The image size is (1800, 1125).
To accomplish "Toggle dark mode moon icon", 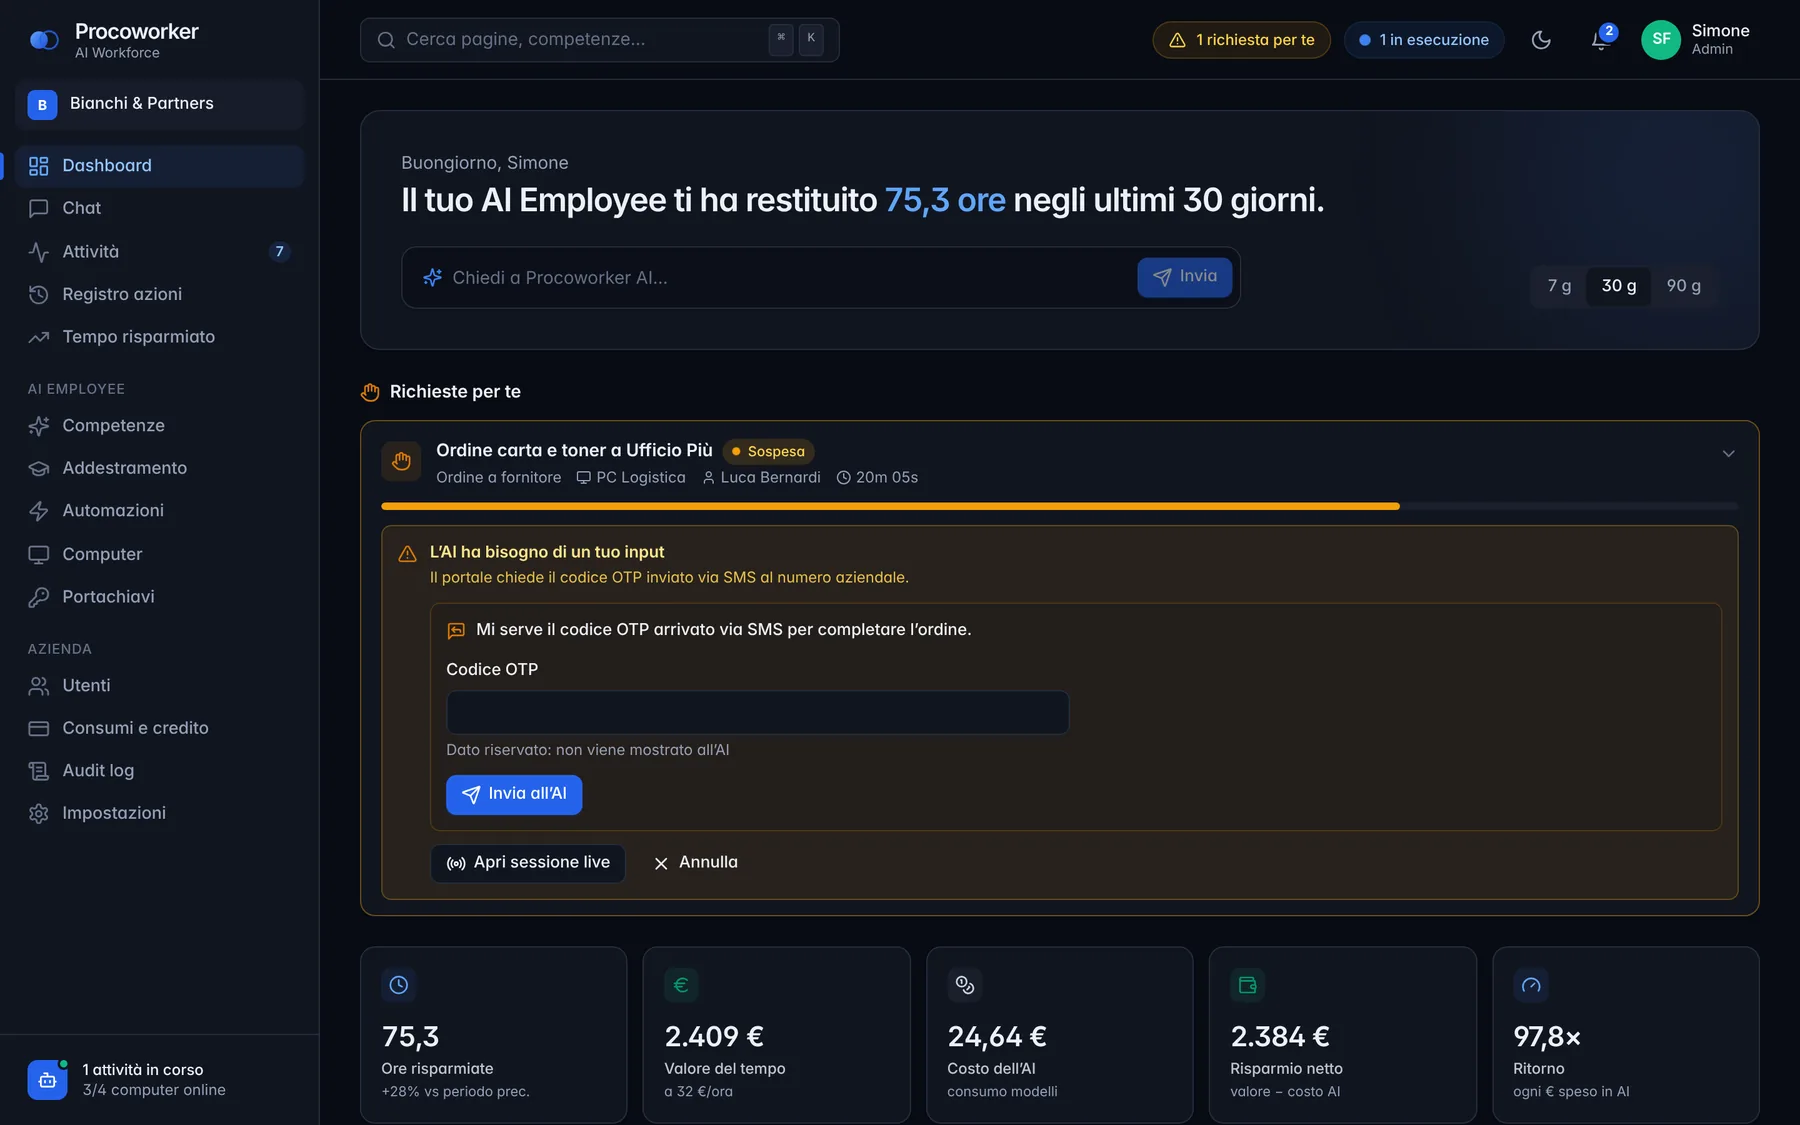I will point(1541,40).
